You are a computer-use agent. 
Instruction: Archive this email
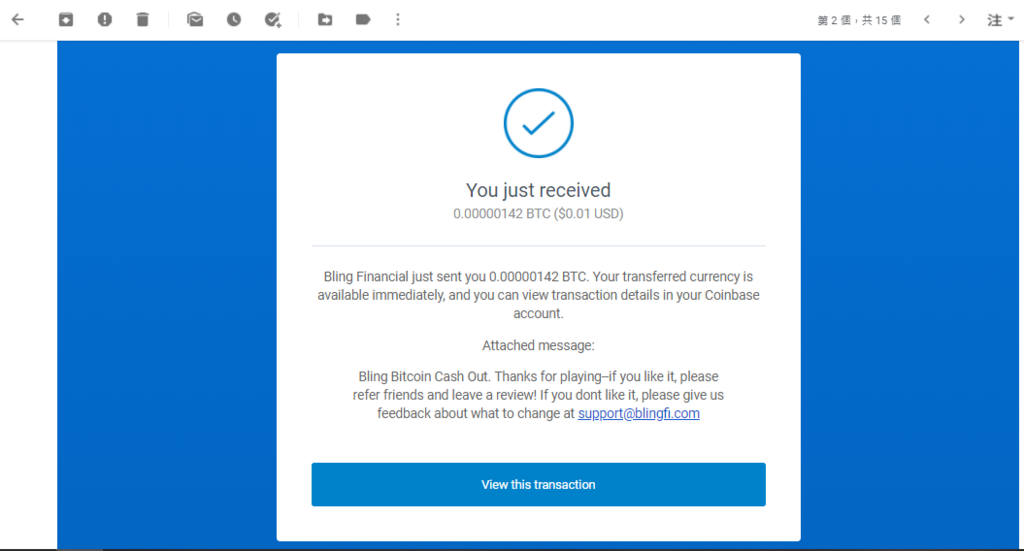[66, 20]
